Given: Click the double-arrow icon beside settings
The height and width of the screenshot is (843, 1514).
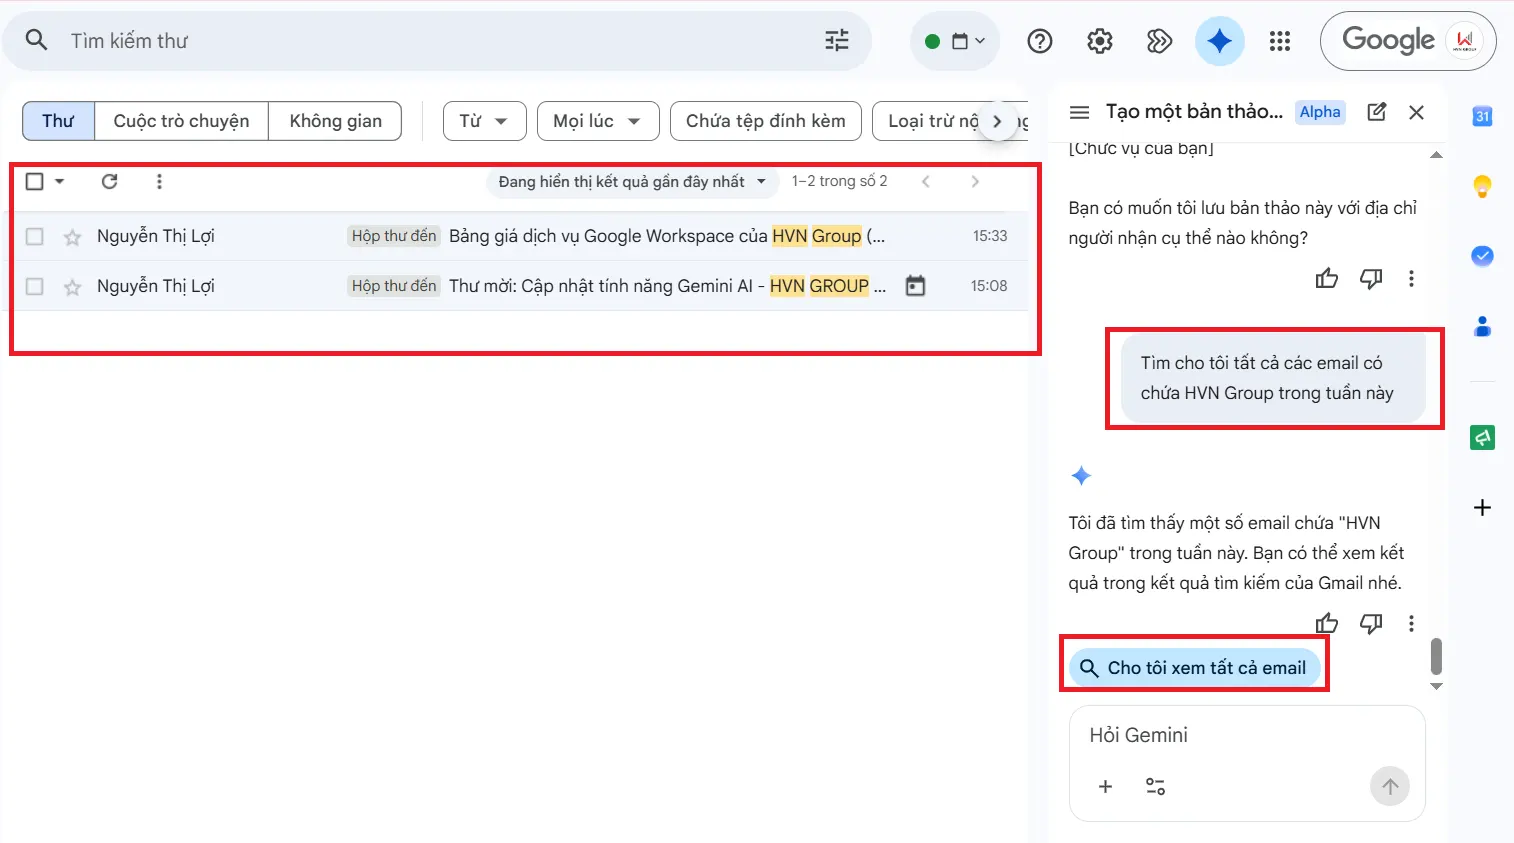Looking at the screenshot, I should tap(1159, 41).
